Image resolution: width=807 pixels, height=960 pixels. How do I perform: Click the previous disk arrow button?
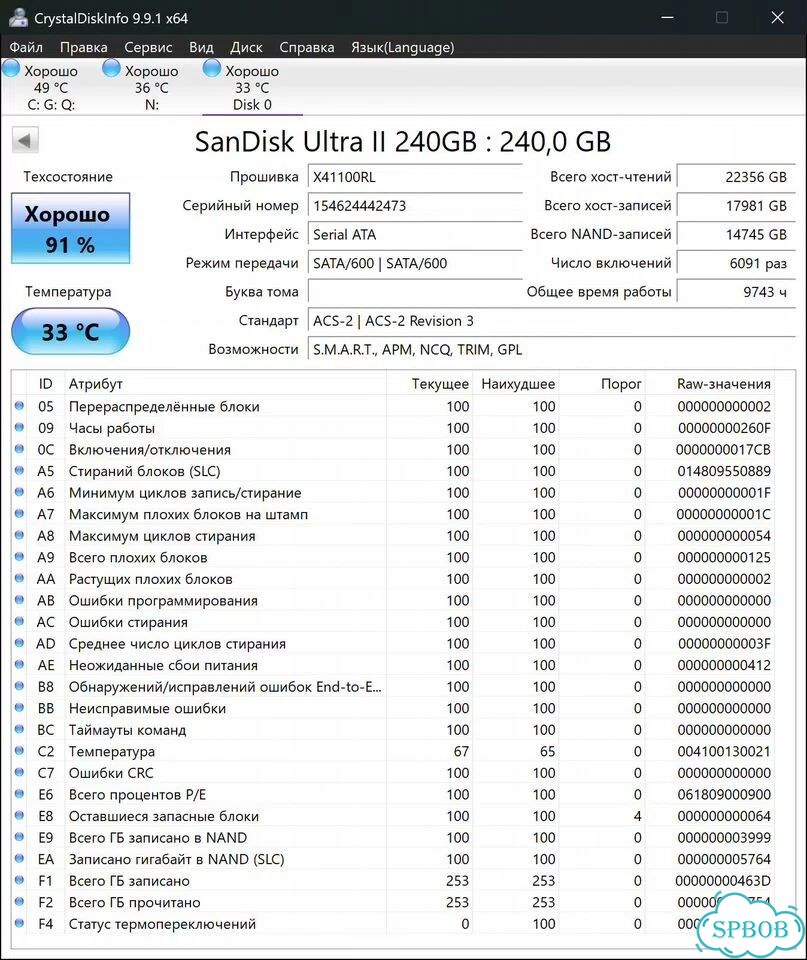tap(25, 141)
